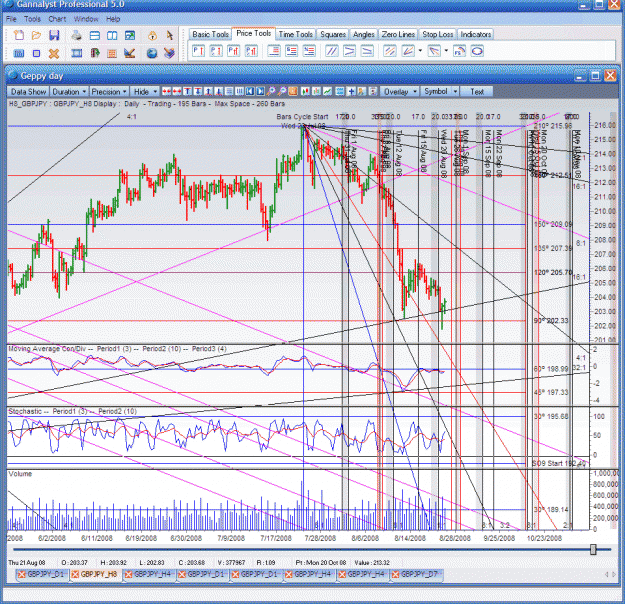Image resolution: width=625 pixels, height=604 pixels.
Task: Select the arrow pointer tool
Action: pyautogui.click(x=169, y=35)
